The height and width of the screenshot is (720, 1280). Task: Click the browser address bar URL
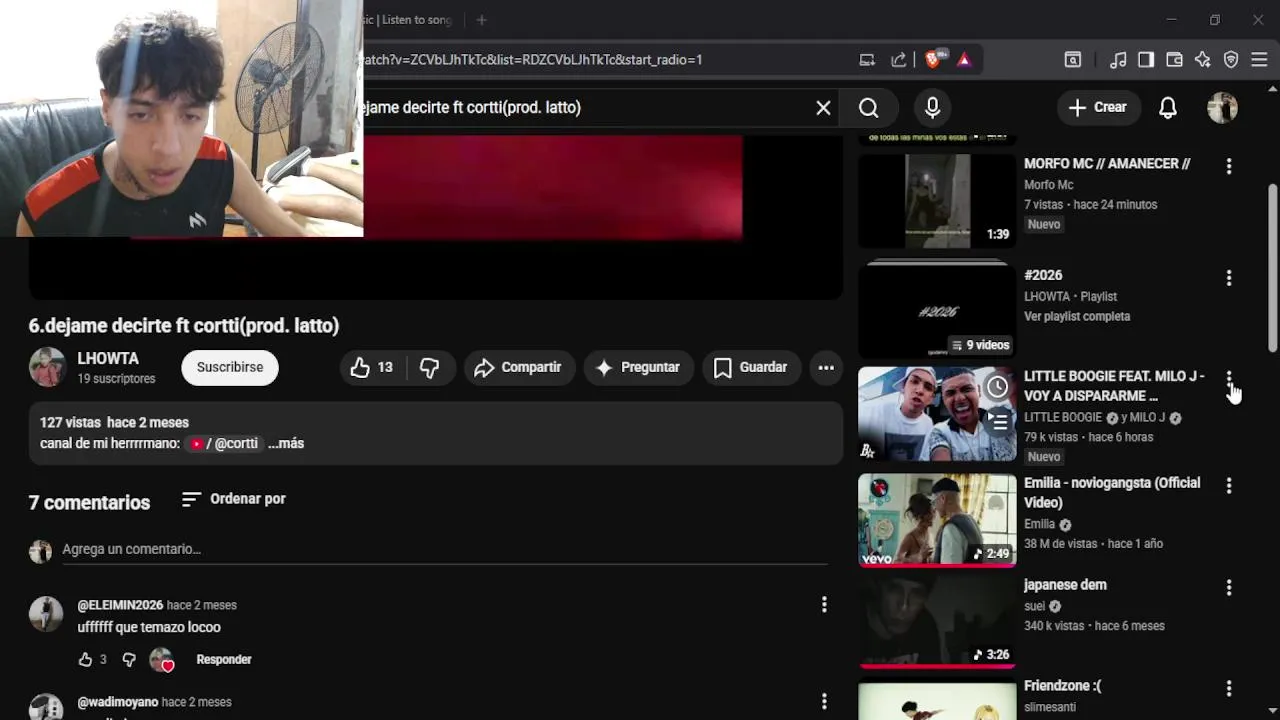533,60
